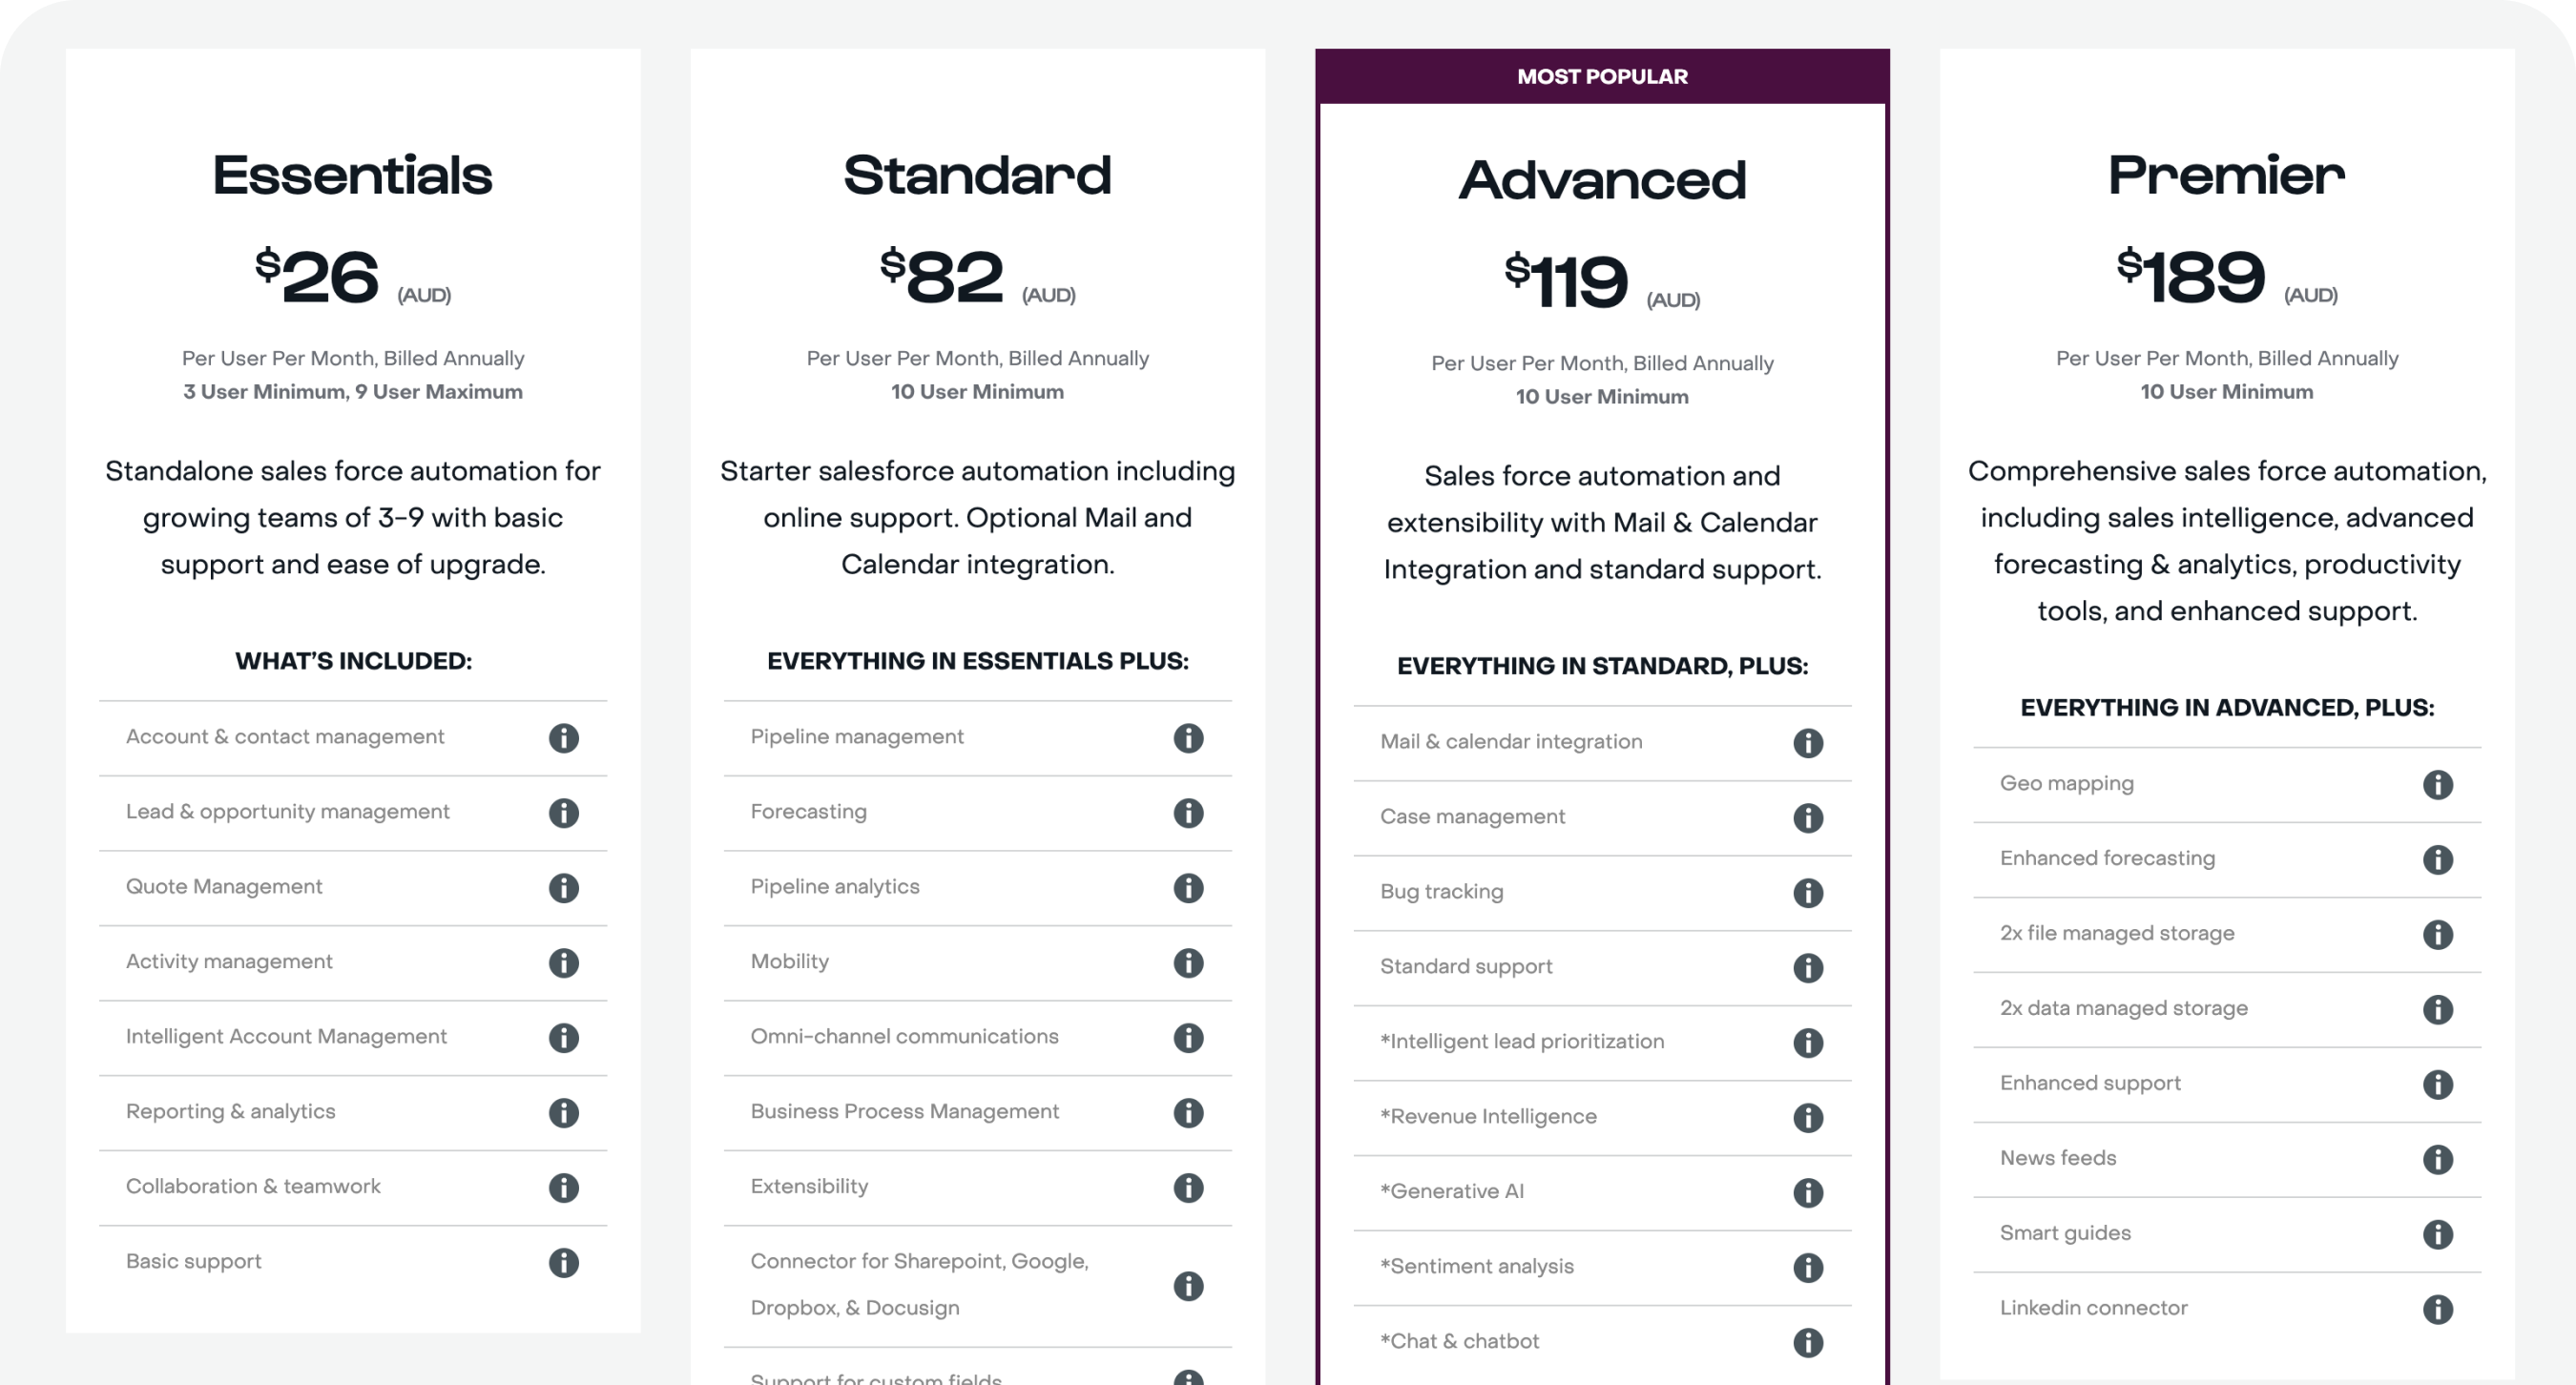
Task: Open info for Connector for Sharepoint, Google, Dropbox
Action: click(x=1188, y=1285)
